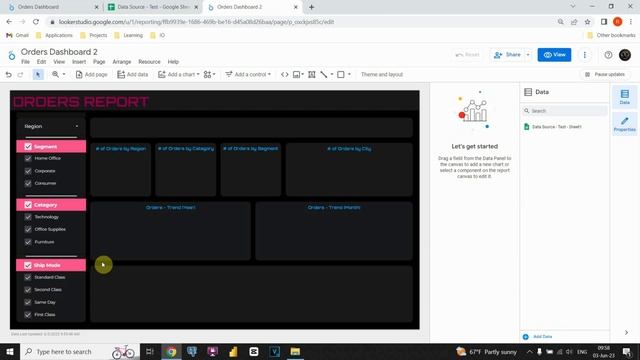Screen dimensions: 640x360
Task: Toggle the Home Office checkbox
Action: click(x=28, y=158)
